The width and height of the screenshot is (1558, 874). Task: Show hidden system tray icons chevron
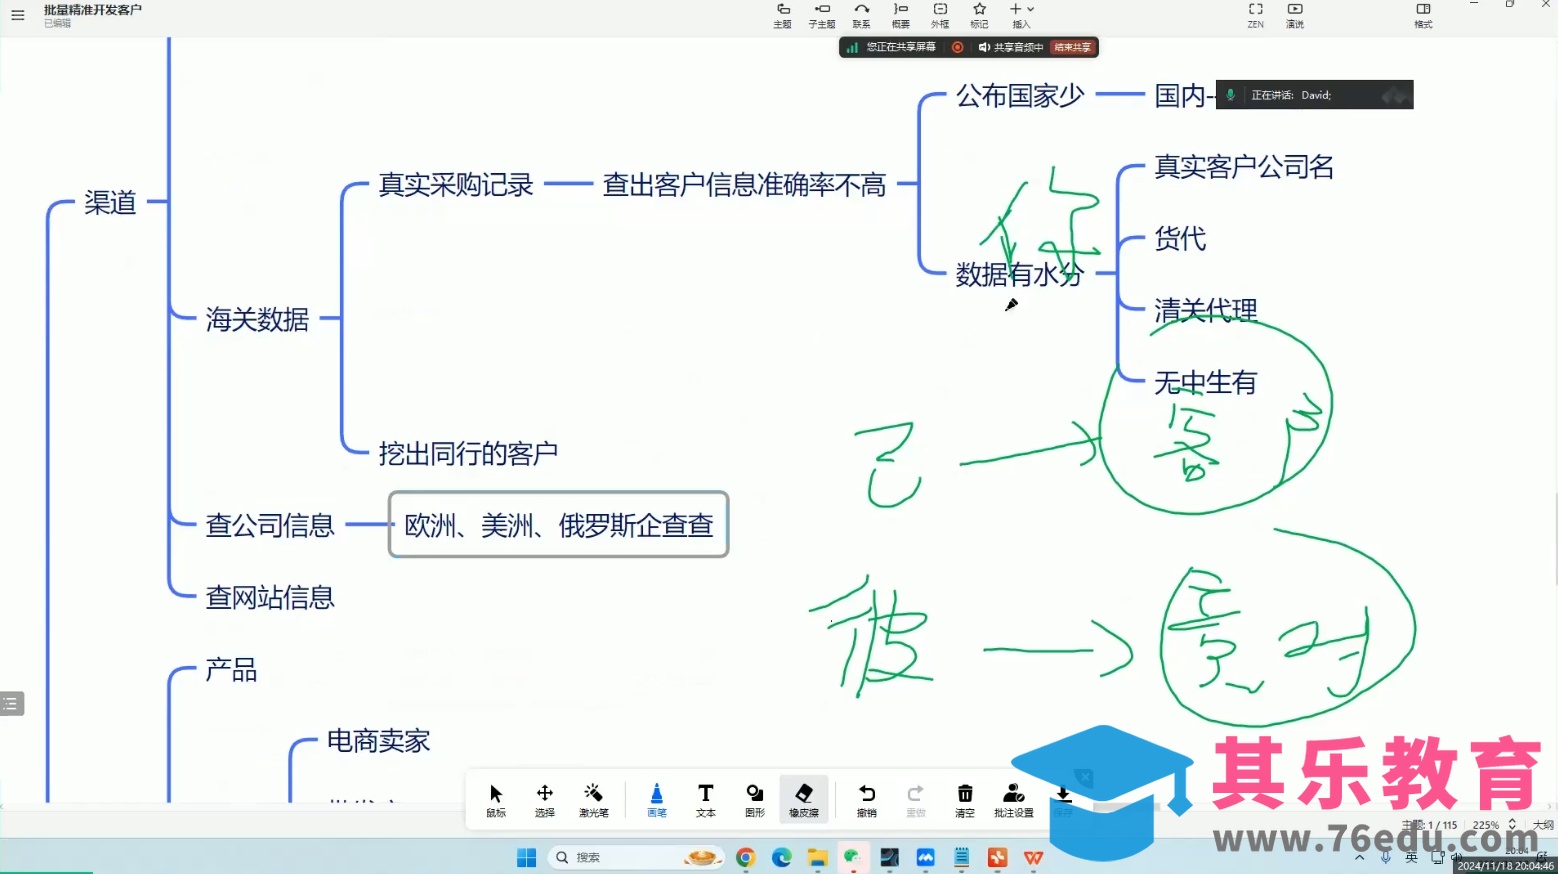tap(1359, 858)
